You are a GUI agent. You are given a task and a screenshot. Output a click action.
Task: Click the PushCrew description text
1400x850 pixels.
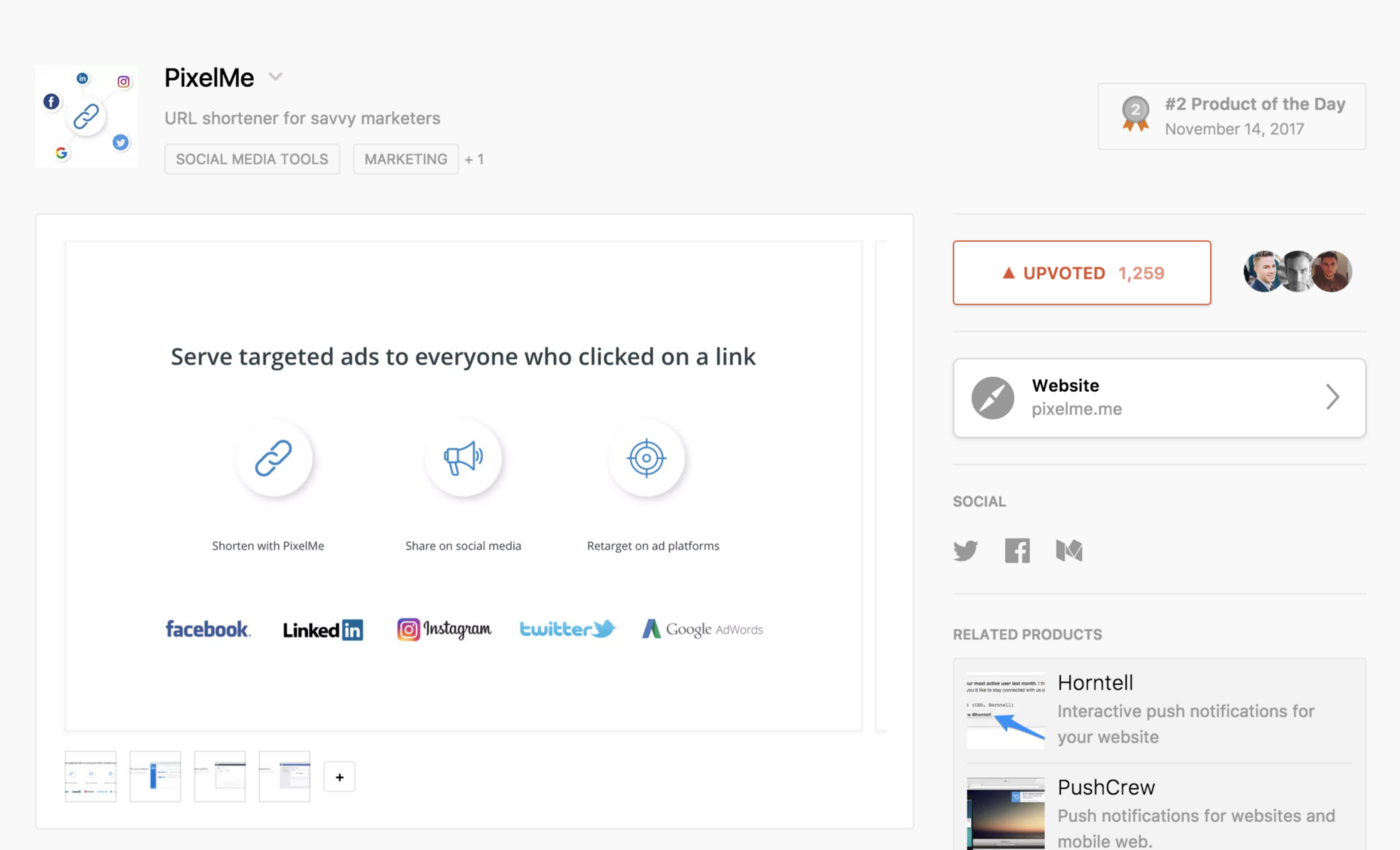[x=1196, y=828]
